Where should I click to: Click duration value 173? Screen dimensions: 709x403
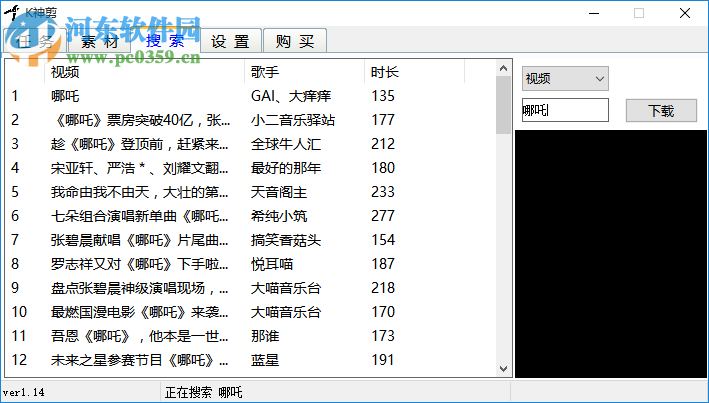click(383, 336)
